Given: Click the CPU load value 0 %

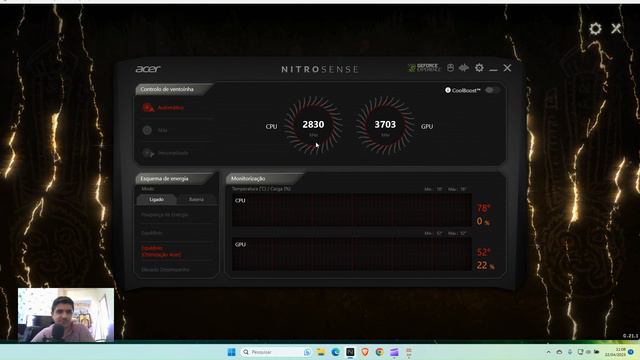Looking at the screenshot, I should pyautogui.click(x=483, y=222).
